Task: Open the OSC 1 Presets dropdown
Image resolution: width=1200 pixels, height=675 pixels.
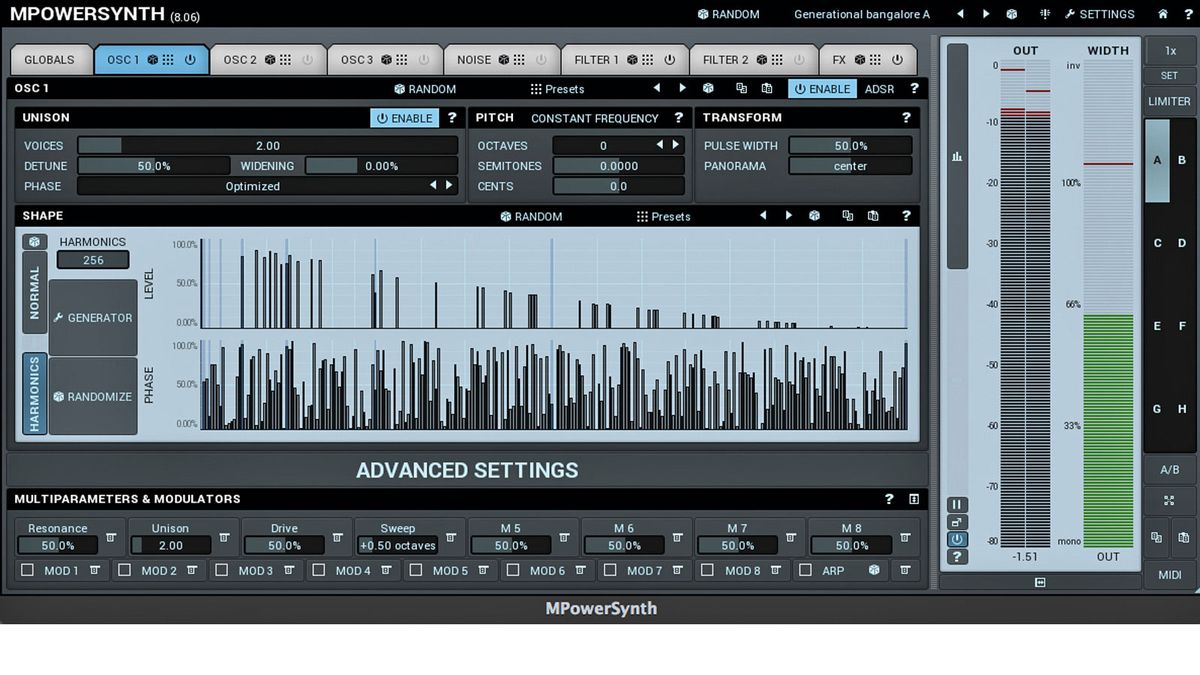Action: coord(557,89)
